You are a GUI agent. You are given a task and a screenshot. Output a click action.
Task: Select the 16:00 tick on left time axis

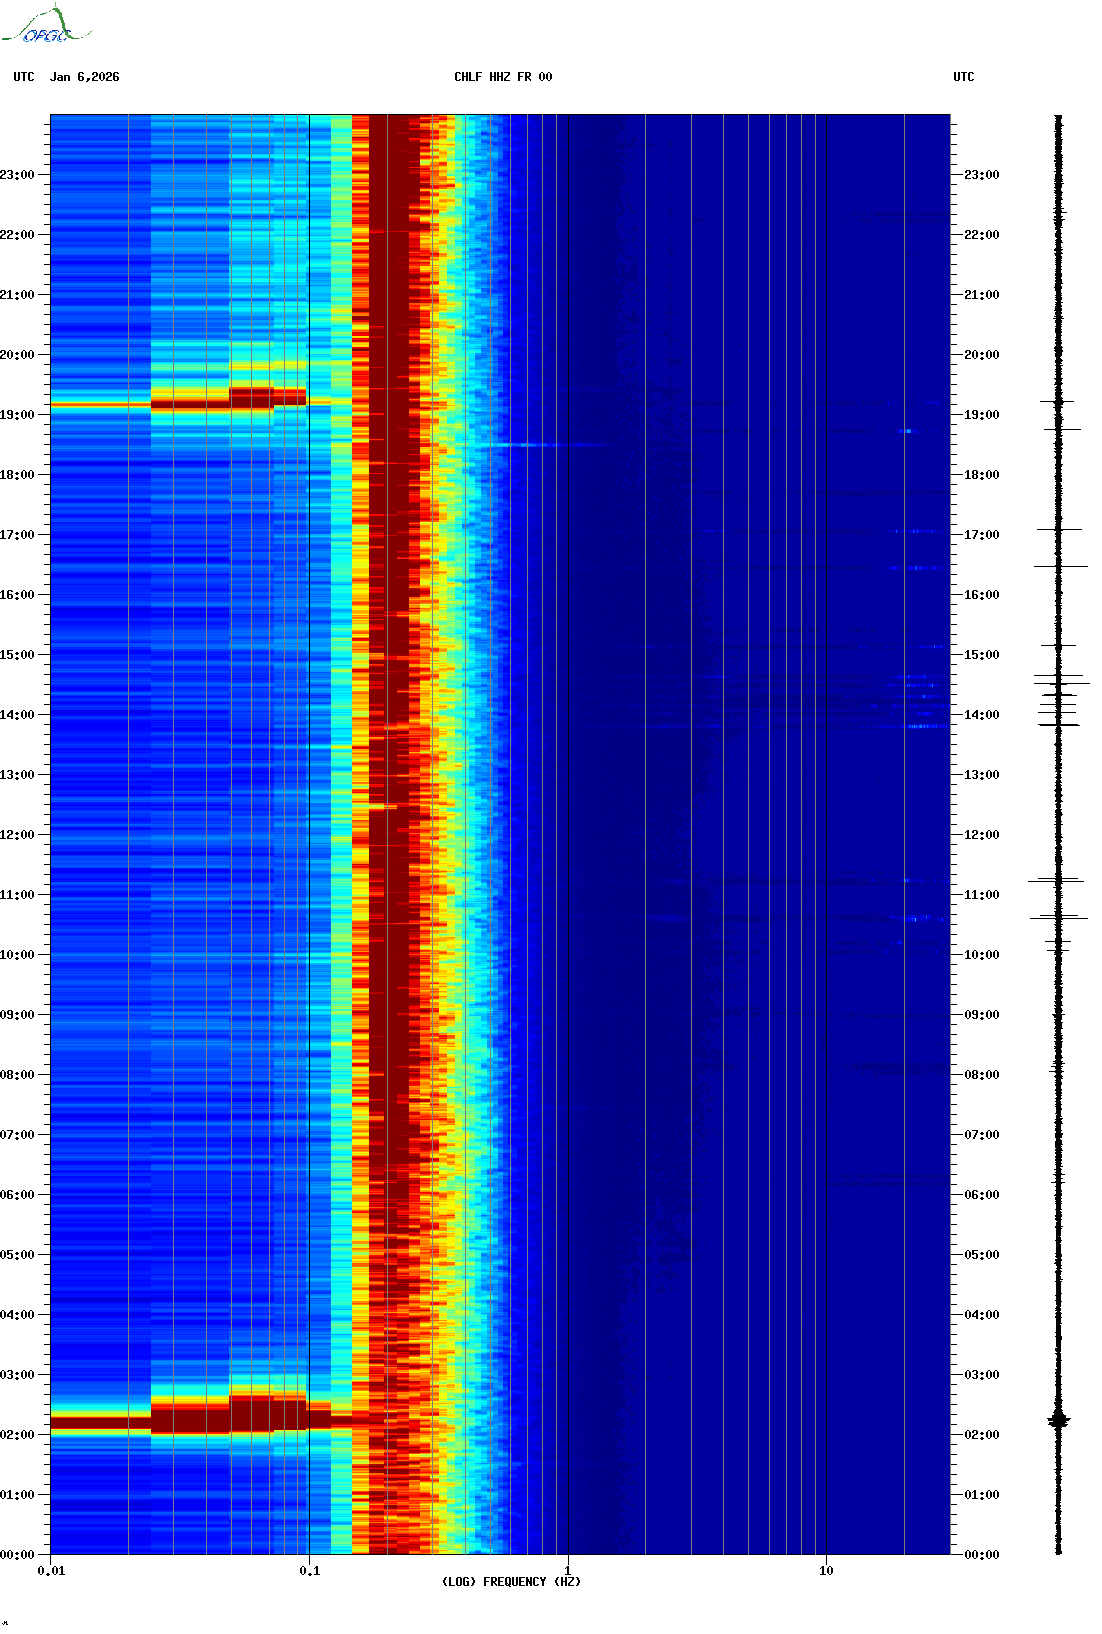click(18, 595)
